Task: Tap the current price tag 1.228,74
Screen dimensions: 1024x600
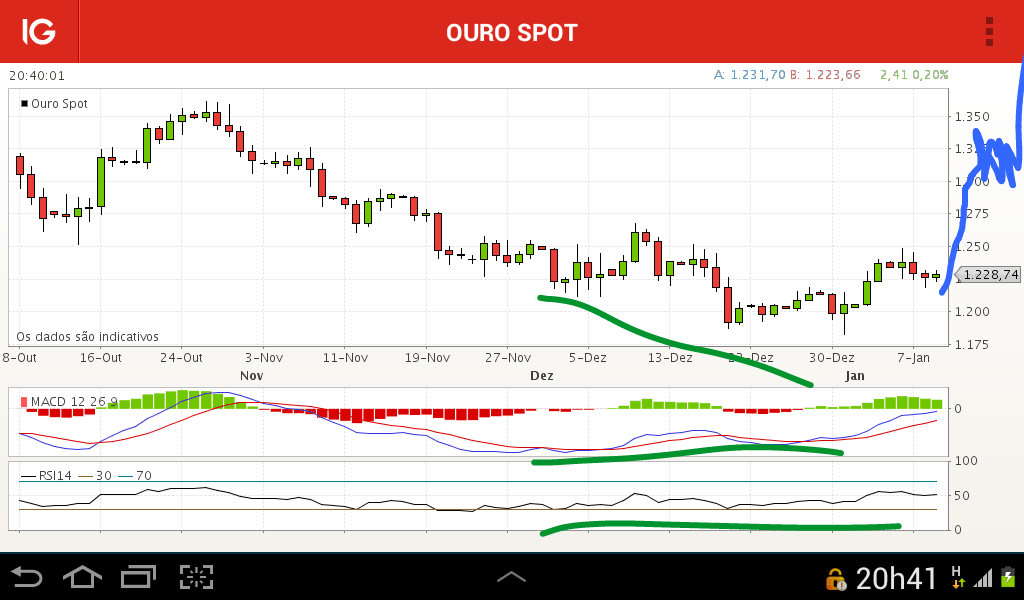Action: click(x=989, y=275)
